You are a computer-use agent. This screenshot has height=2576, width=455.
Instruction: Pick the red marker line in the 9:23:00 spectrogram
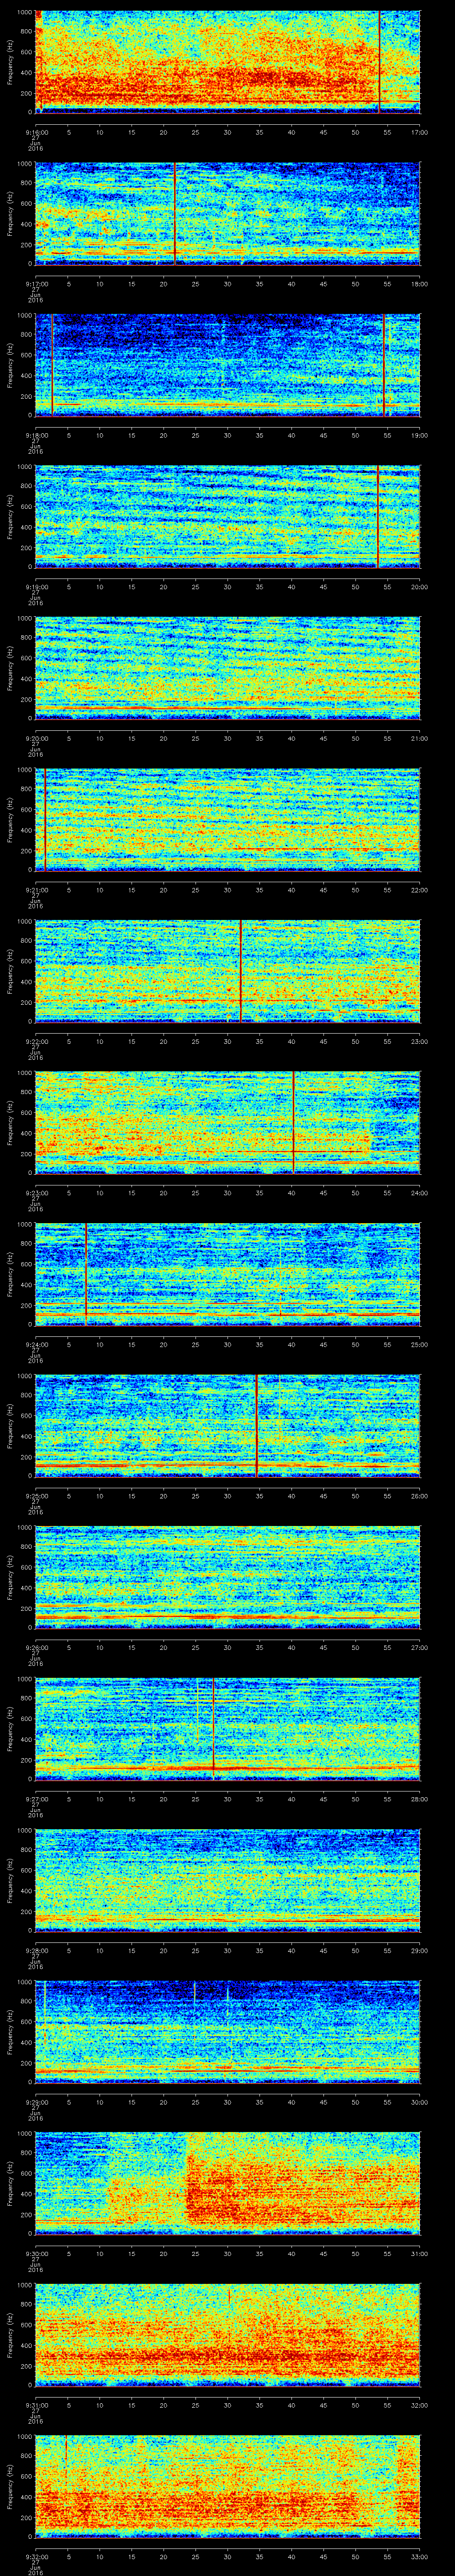coord(293,1123)
